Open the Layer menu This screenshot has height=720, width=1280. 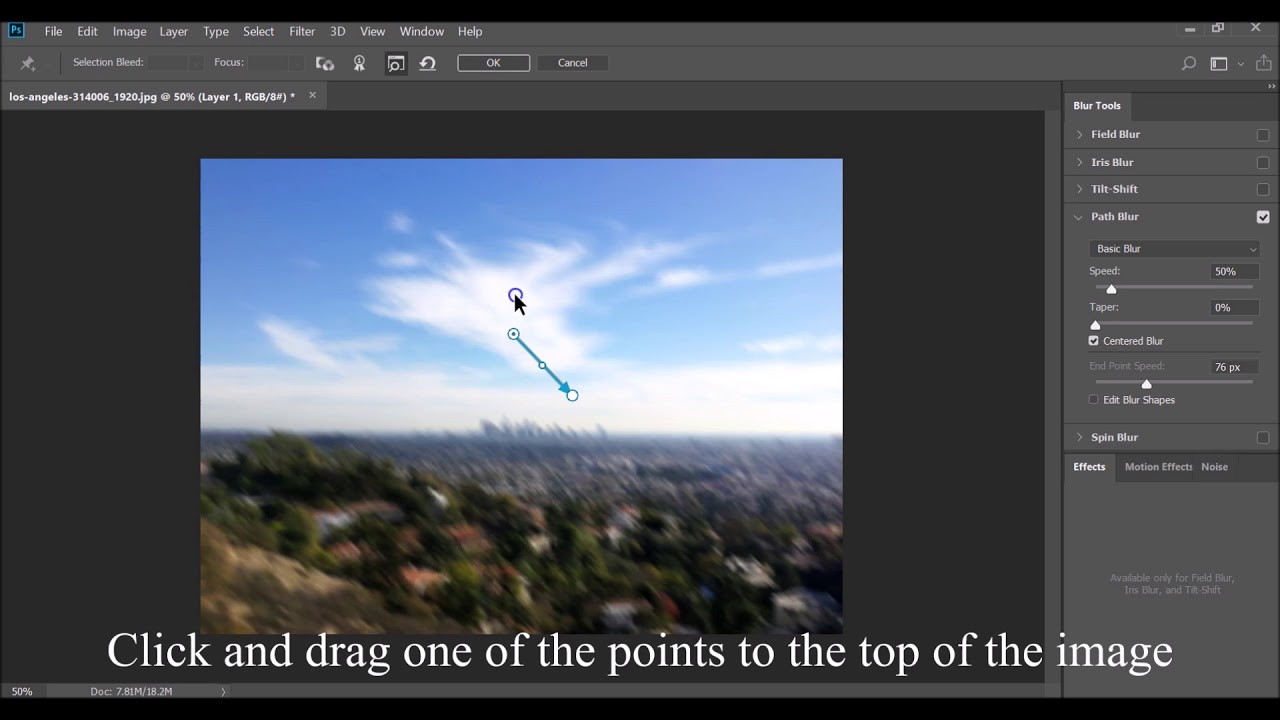tap(173, 31)
